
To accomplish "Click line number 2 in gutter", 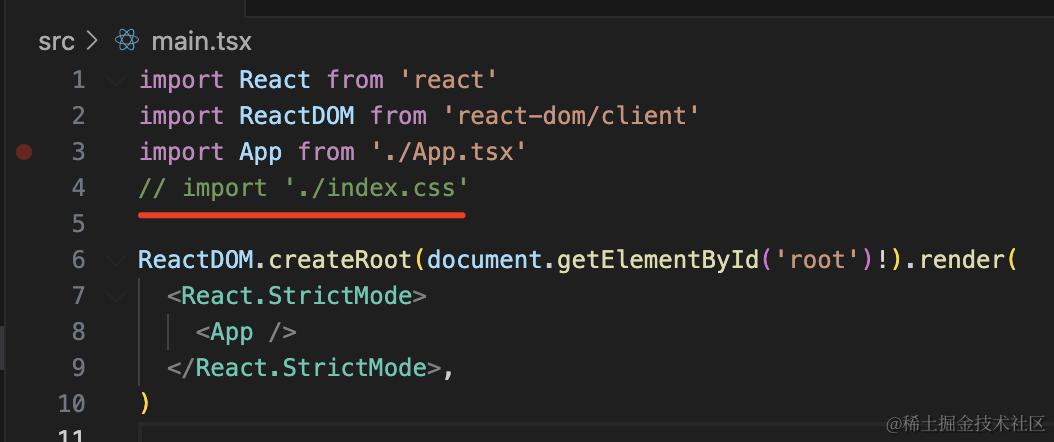I will [x=78, y=116].
